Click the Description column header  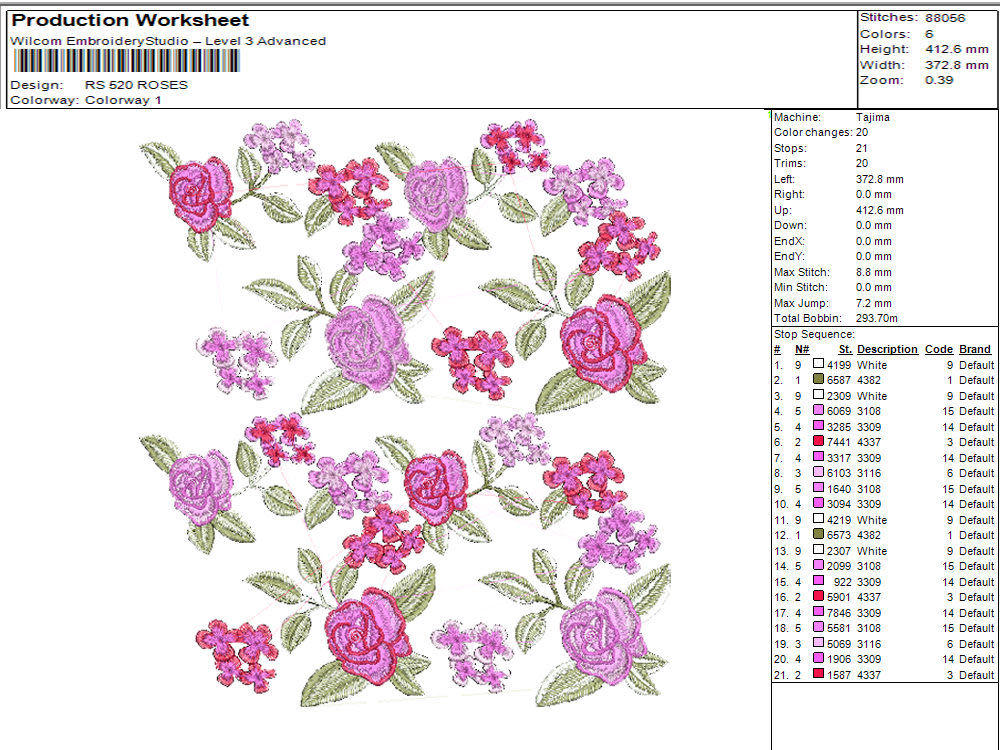coord(887,349)
